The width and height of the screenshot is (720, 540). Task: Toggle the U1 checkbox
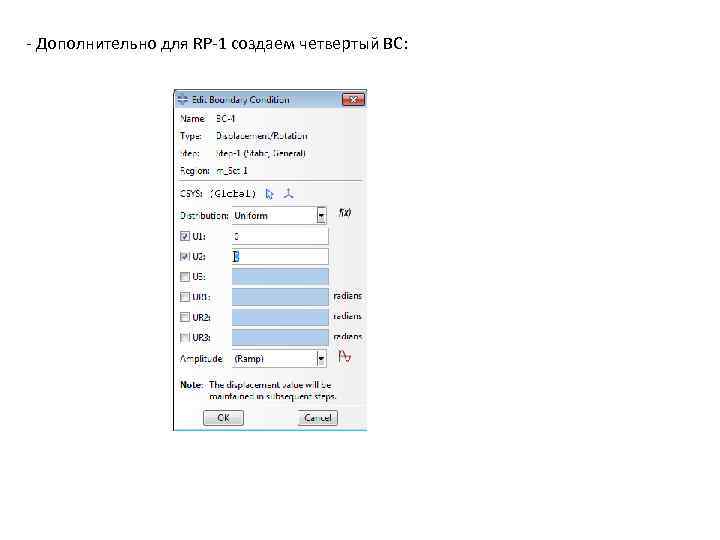[x=185, y=236]
